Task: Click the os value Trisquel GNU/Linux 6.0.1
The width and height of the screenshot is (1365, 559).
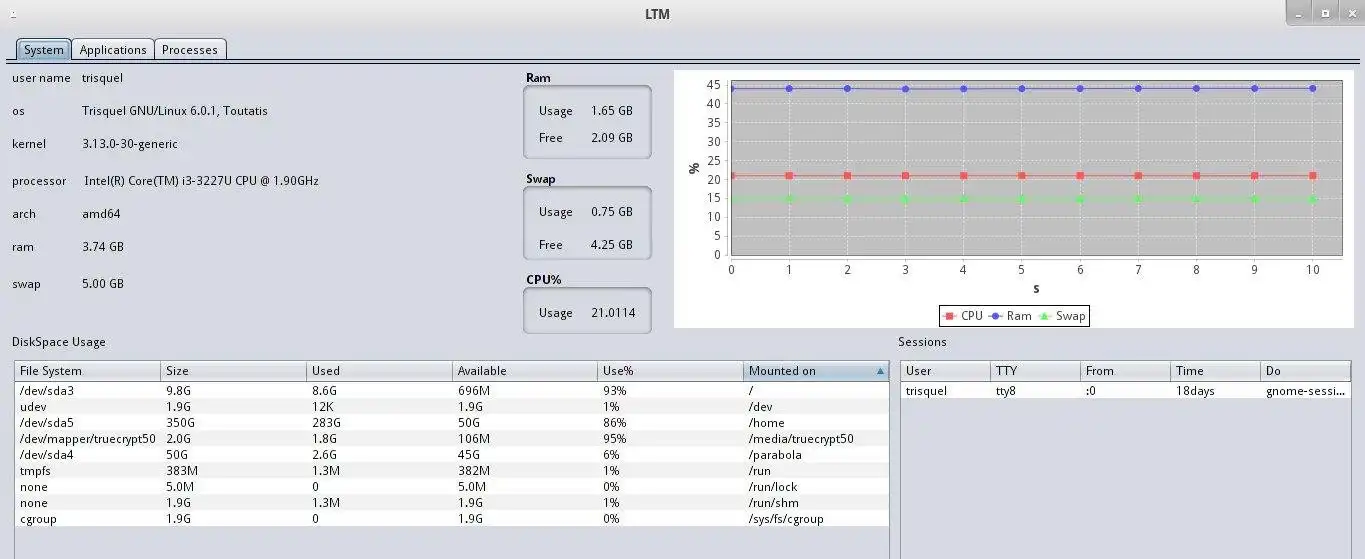Action: coord(175,111)
